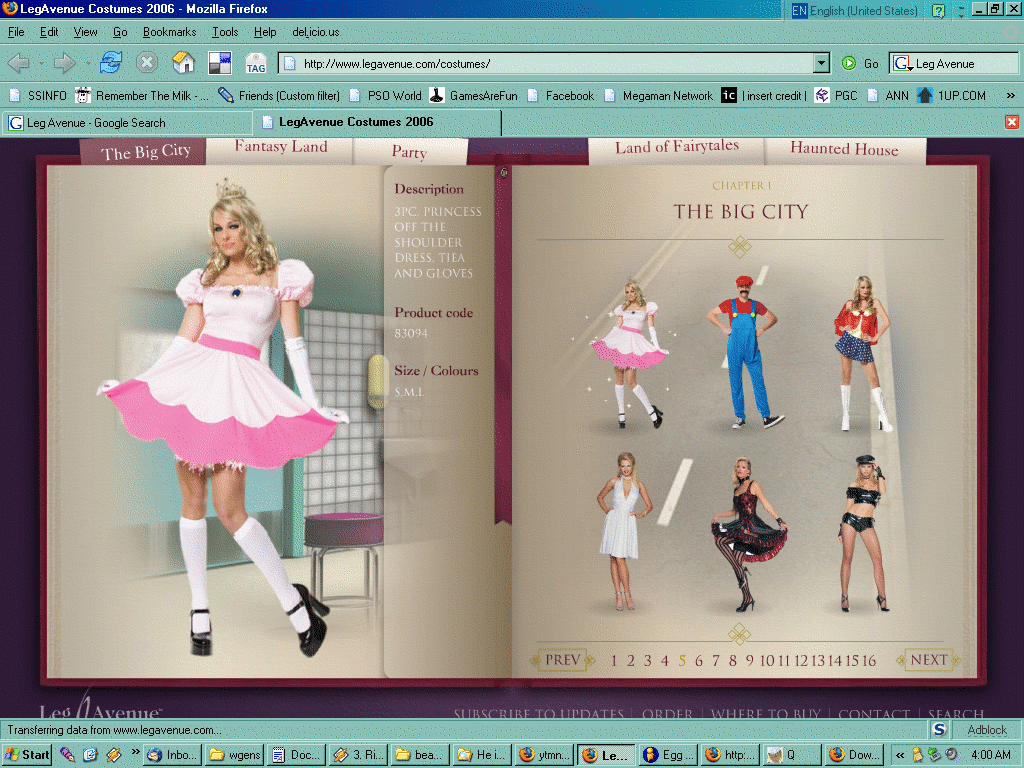Click the green Go arrow icon
Viewport: 1024px width, 768px height.
click(x=849, y=63)
